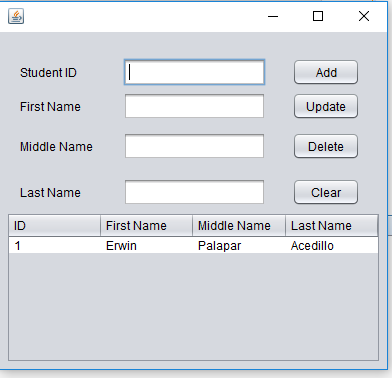Click the Java icon in title bar
392x378 pixels.
click(16, 16)
